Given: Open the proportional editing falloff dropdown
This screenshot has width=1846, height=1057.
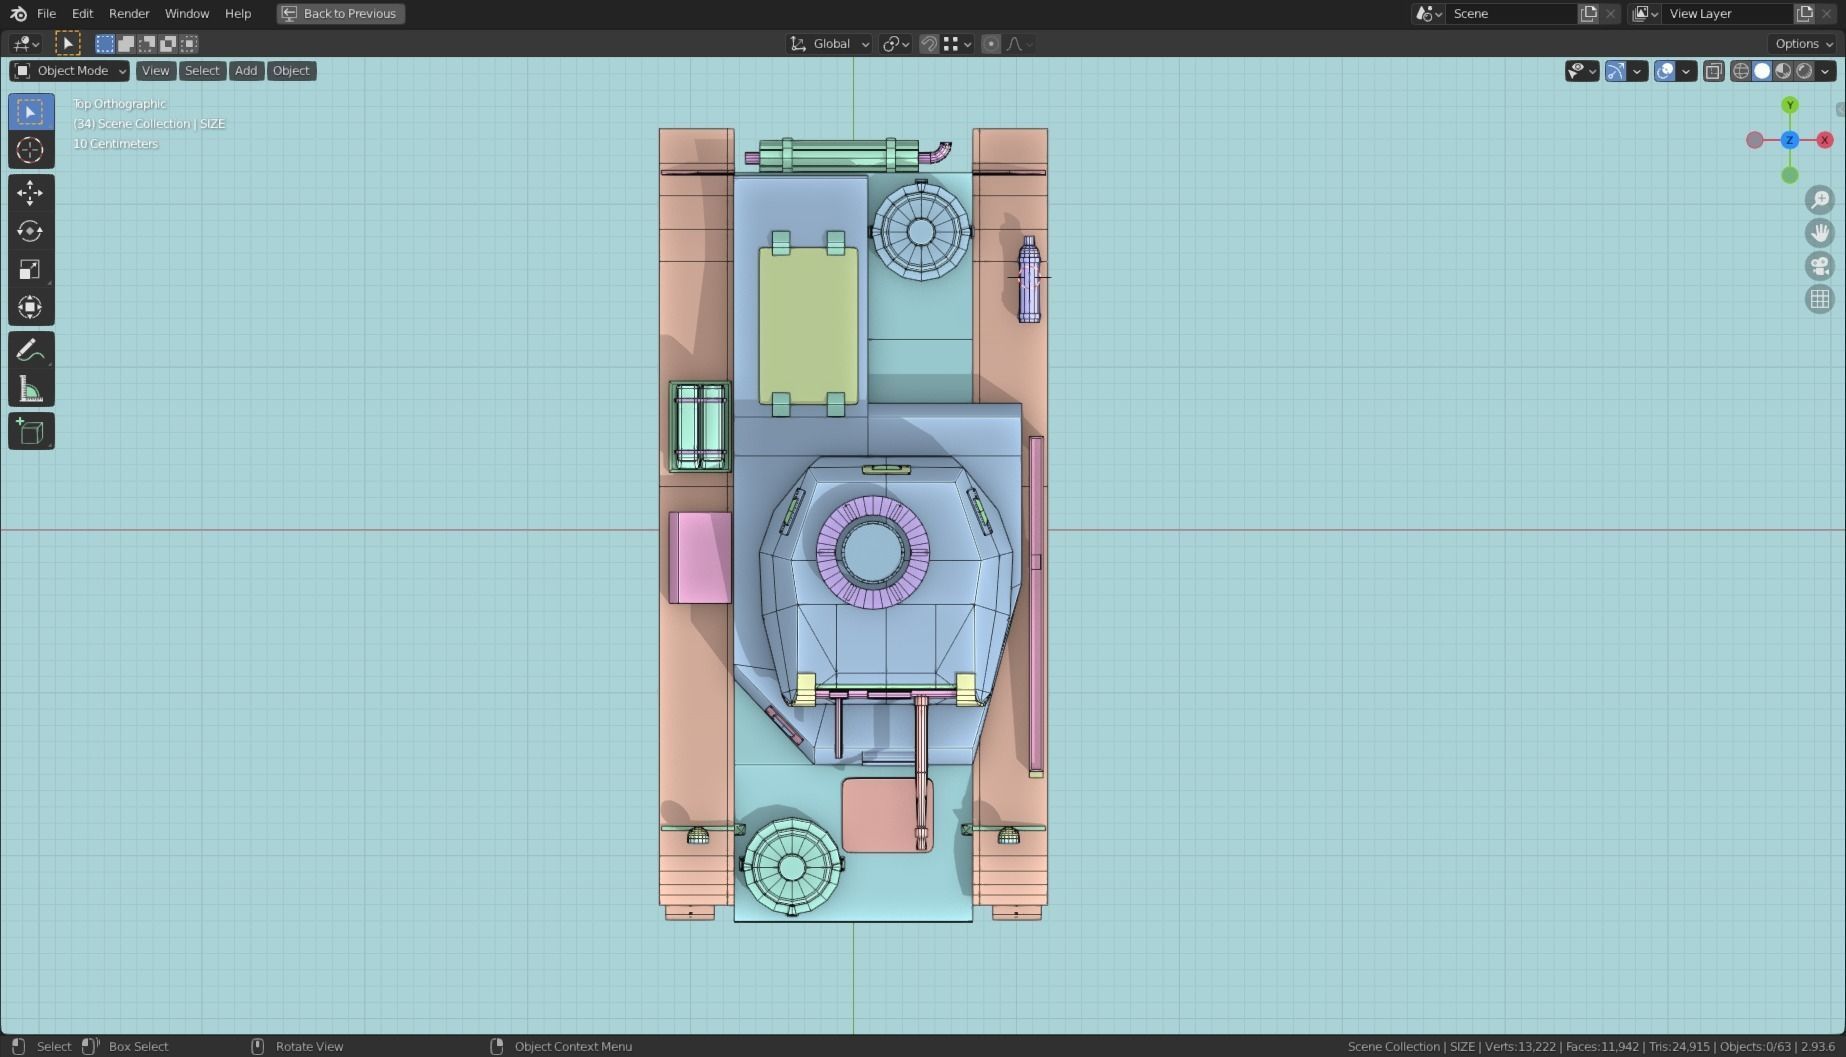Looking at the screenshot, I should [x=1019, y=43].
